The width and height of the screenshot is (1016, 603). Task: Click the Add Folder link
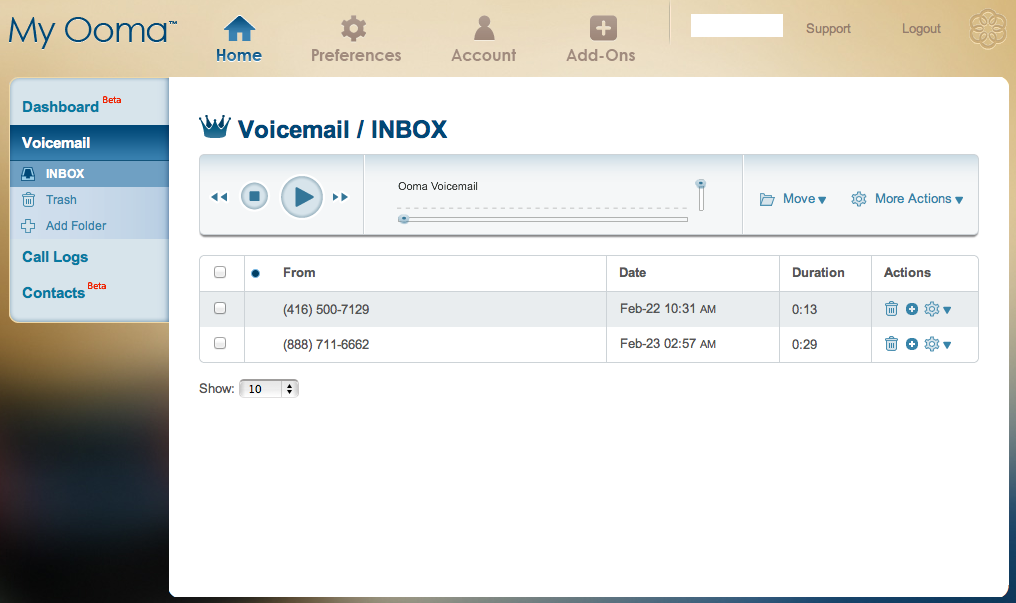click(76, 225)
